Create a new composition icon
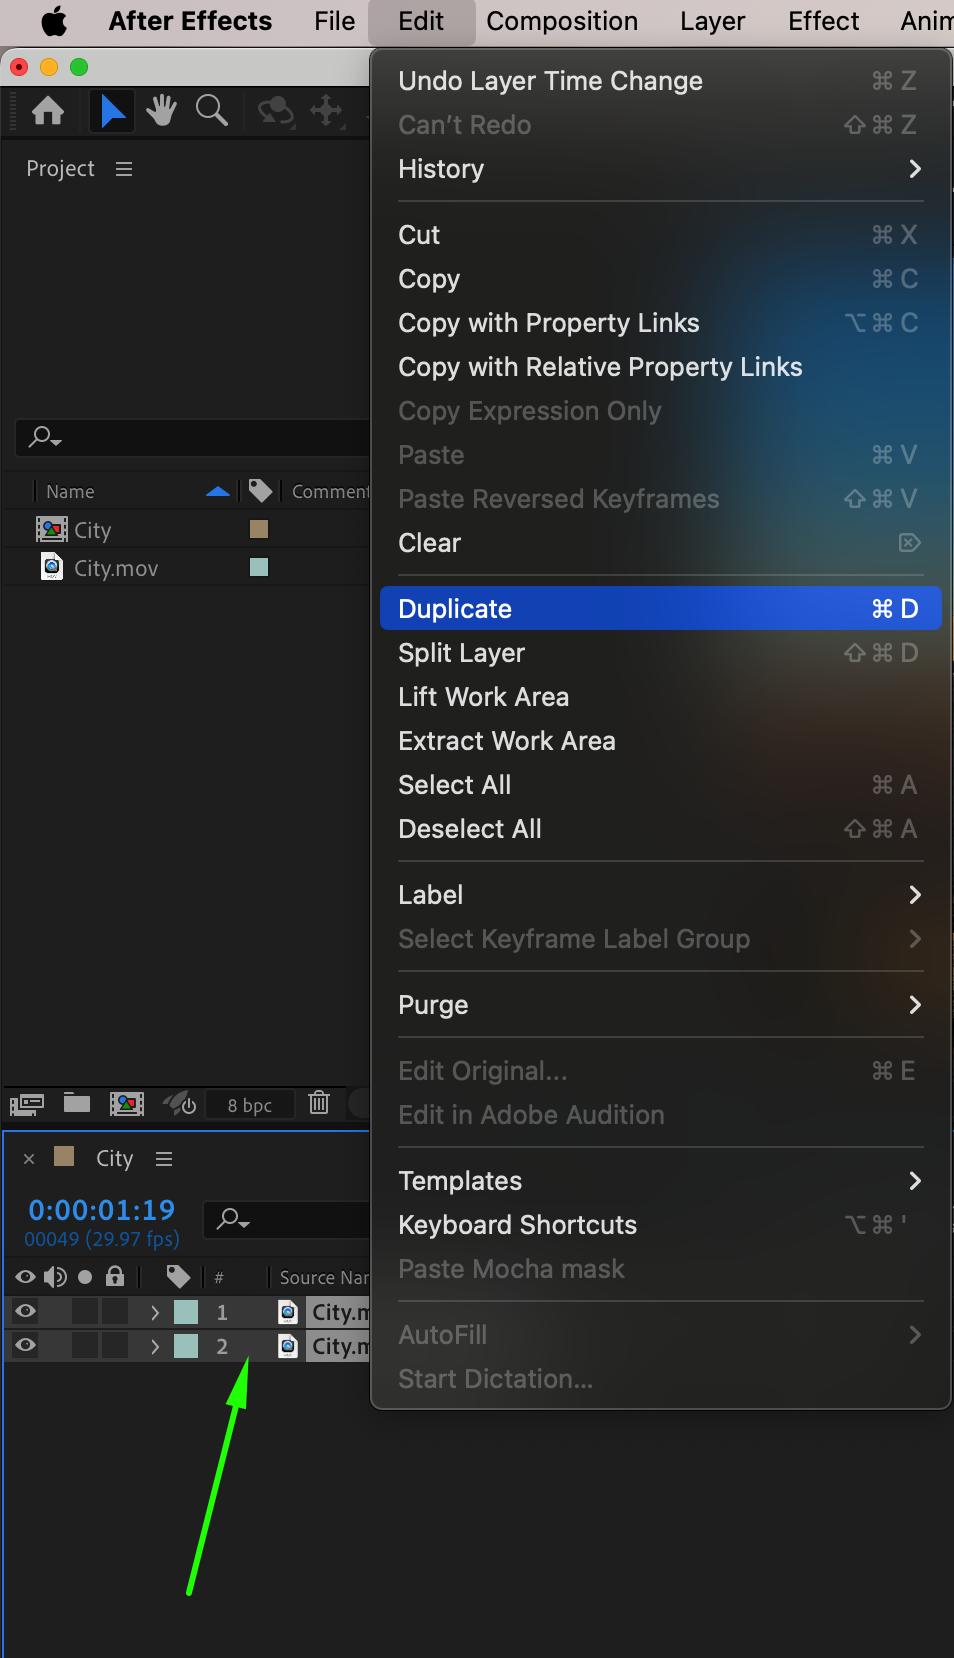The height and width of the screenshot is (1658, 954). pos(127,1103)
